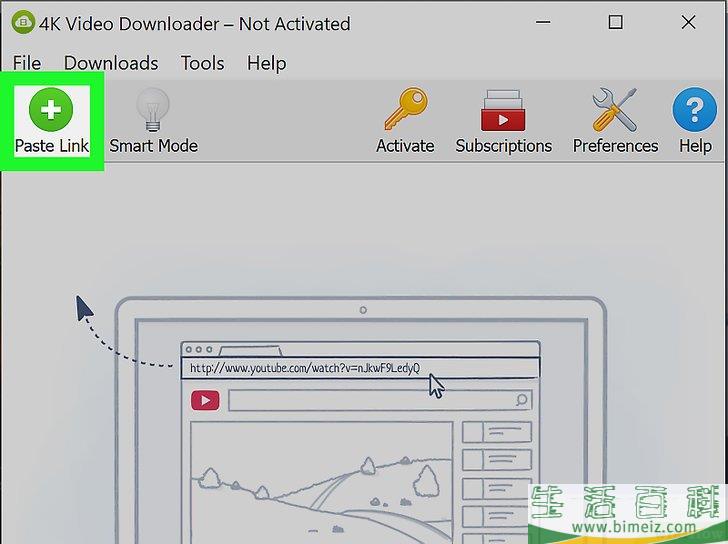Open Preferences wrench and screwdriver icon
This screenshot has width=728, height=544.
click(615, 110)
